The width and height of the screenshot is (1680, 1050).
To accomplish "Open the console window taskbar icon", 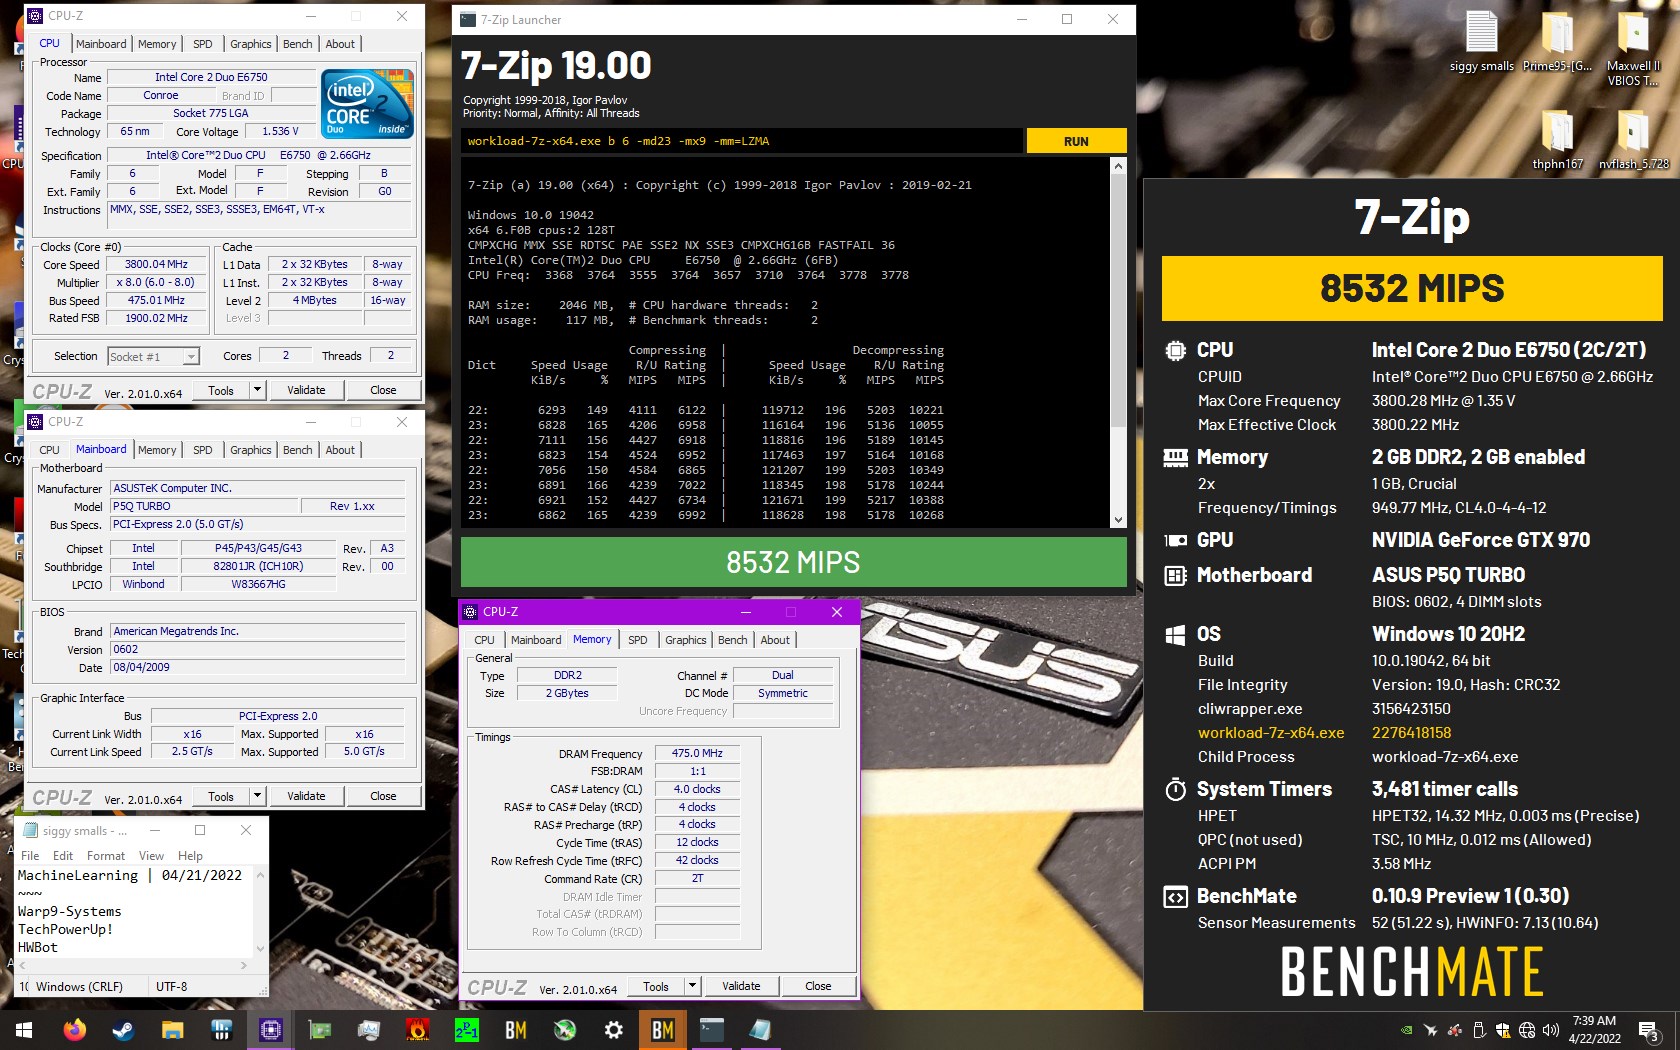I will [x=712, y=1030].
